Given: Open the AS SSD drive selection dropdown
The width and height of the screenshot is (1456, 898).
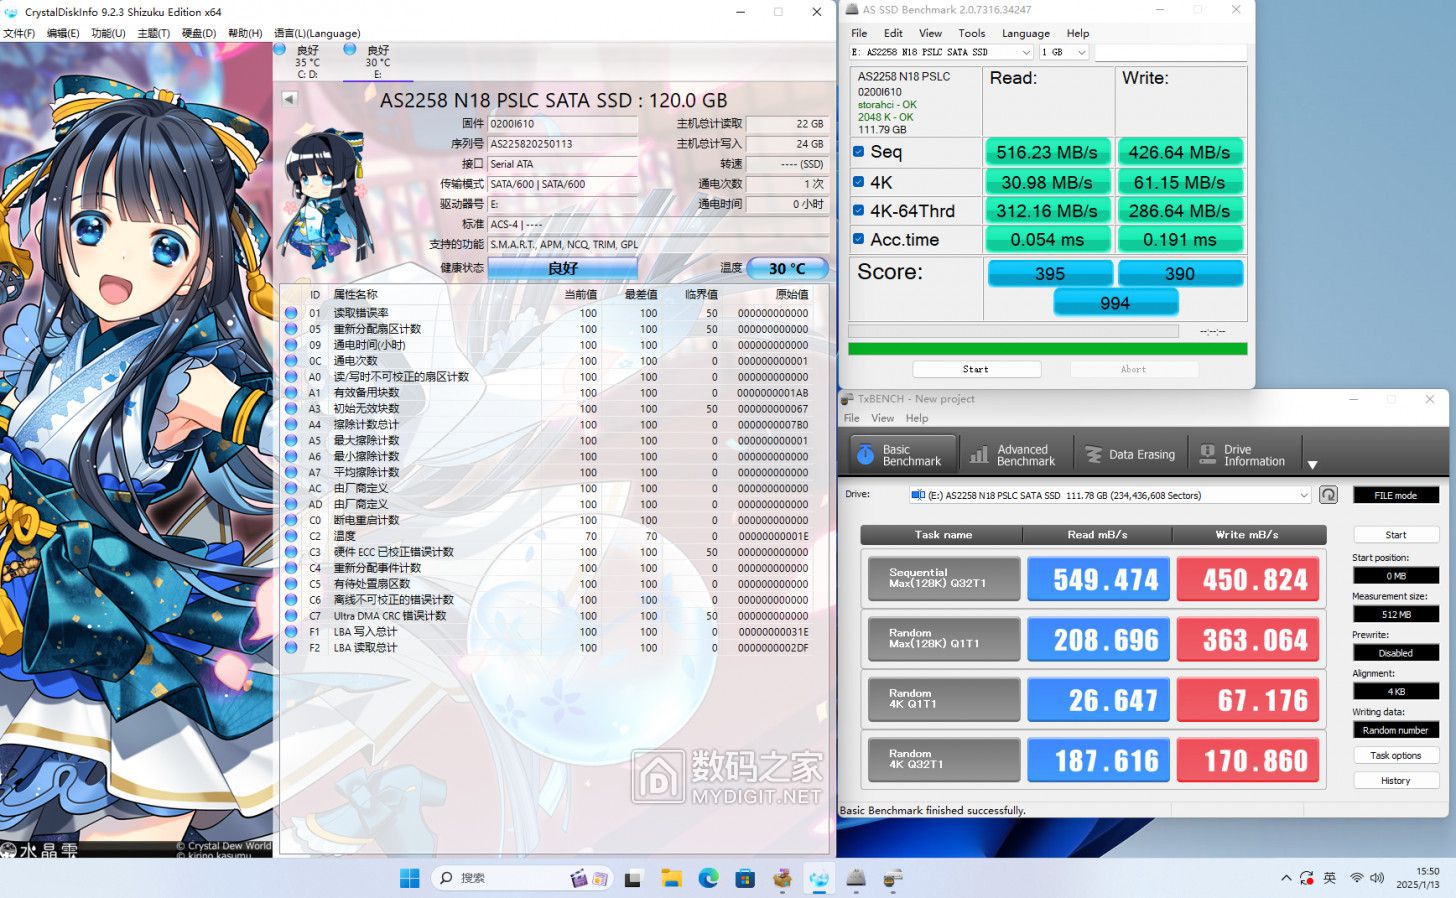Looking at the screenshot, I should click(941, 52).
